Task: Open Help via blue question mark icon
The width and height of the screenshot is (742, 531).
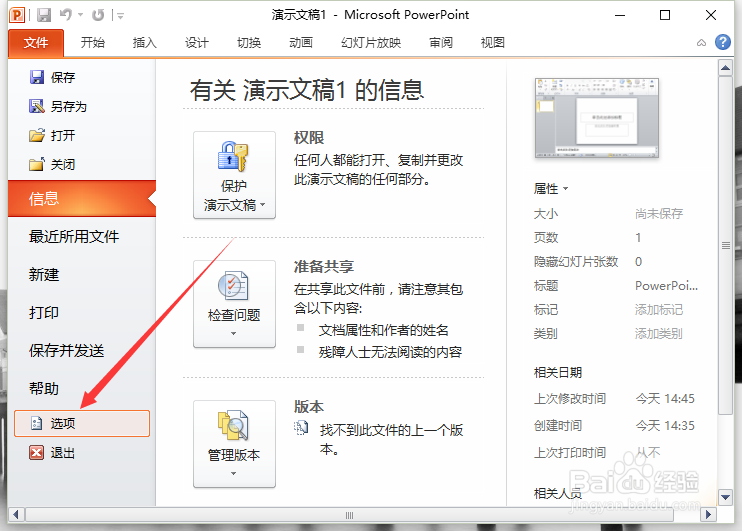Action: (723, 42)
